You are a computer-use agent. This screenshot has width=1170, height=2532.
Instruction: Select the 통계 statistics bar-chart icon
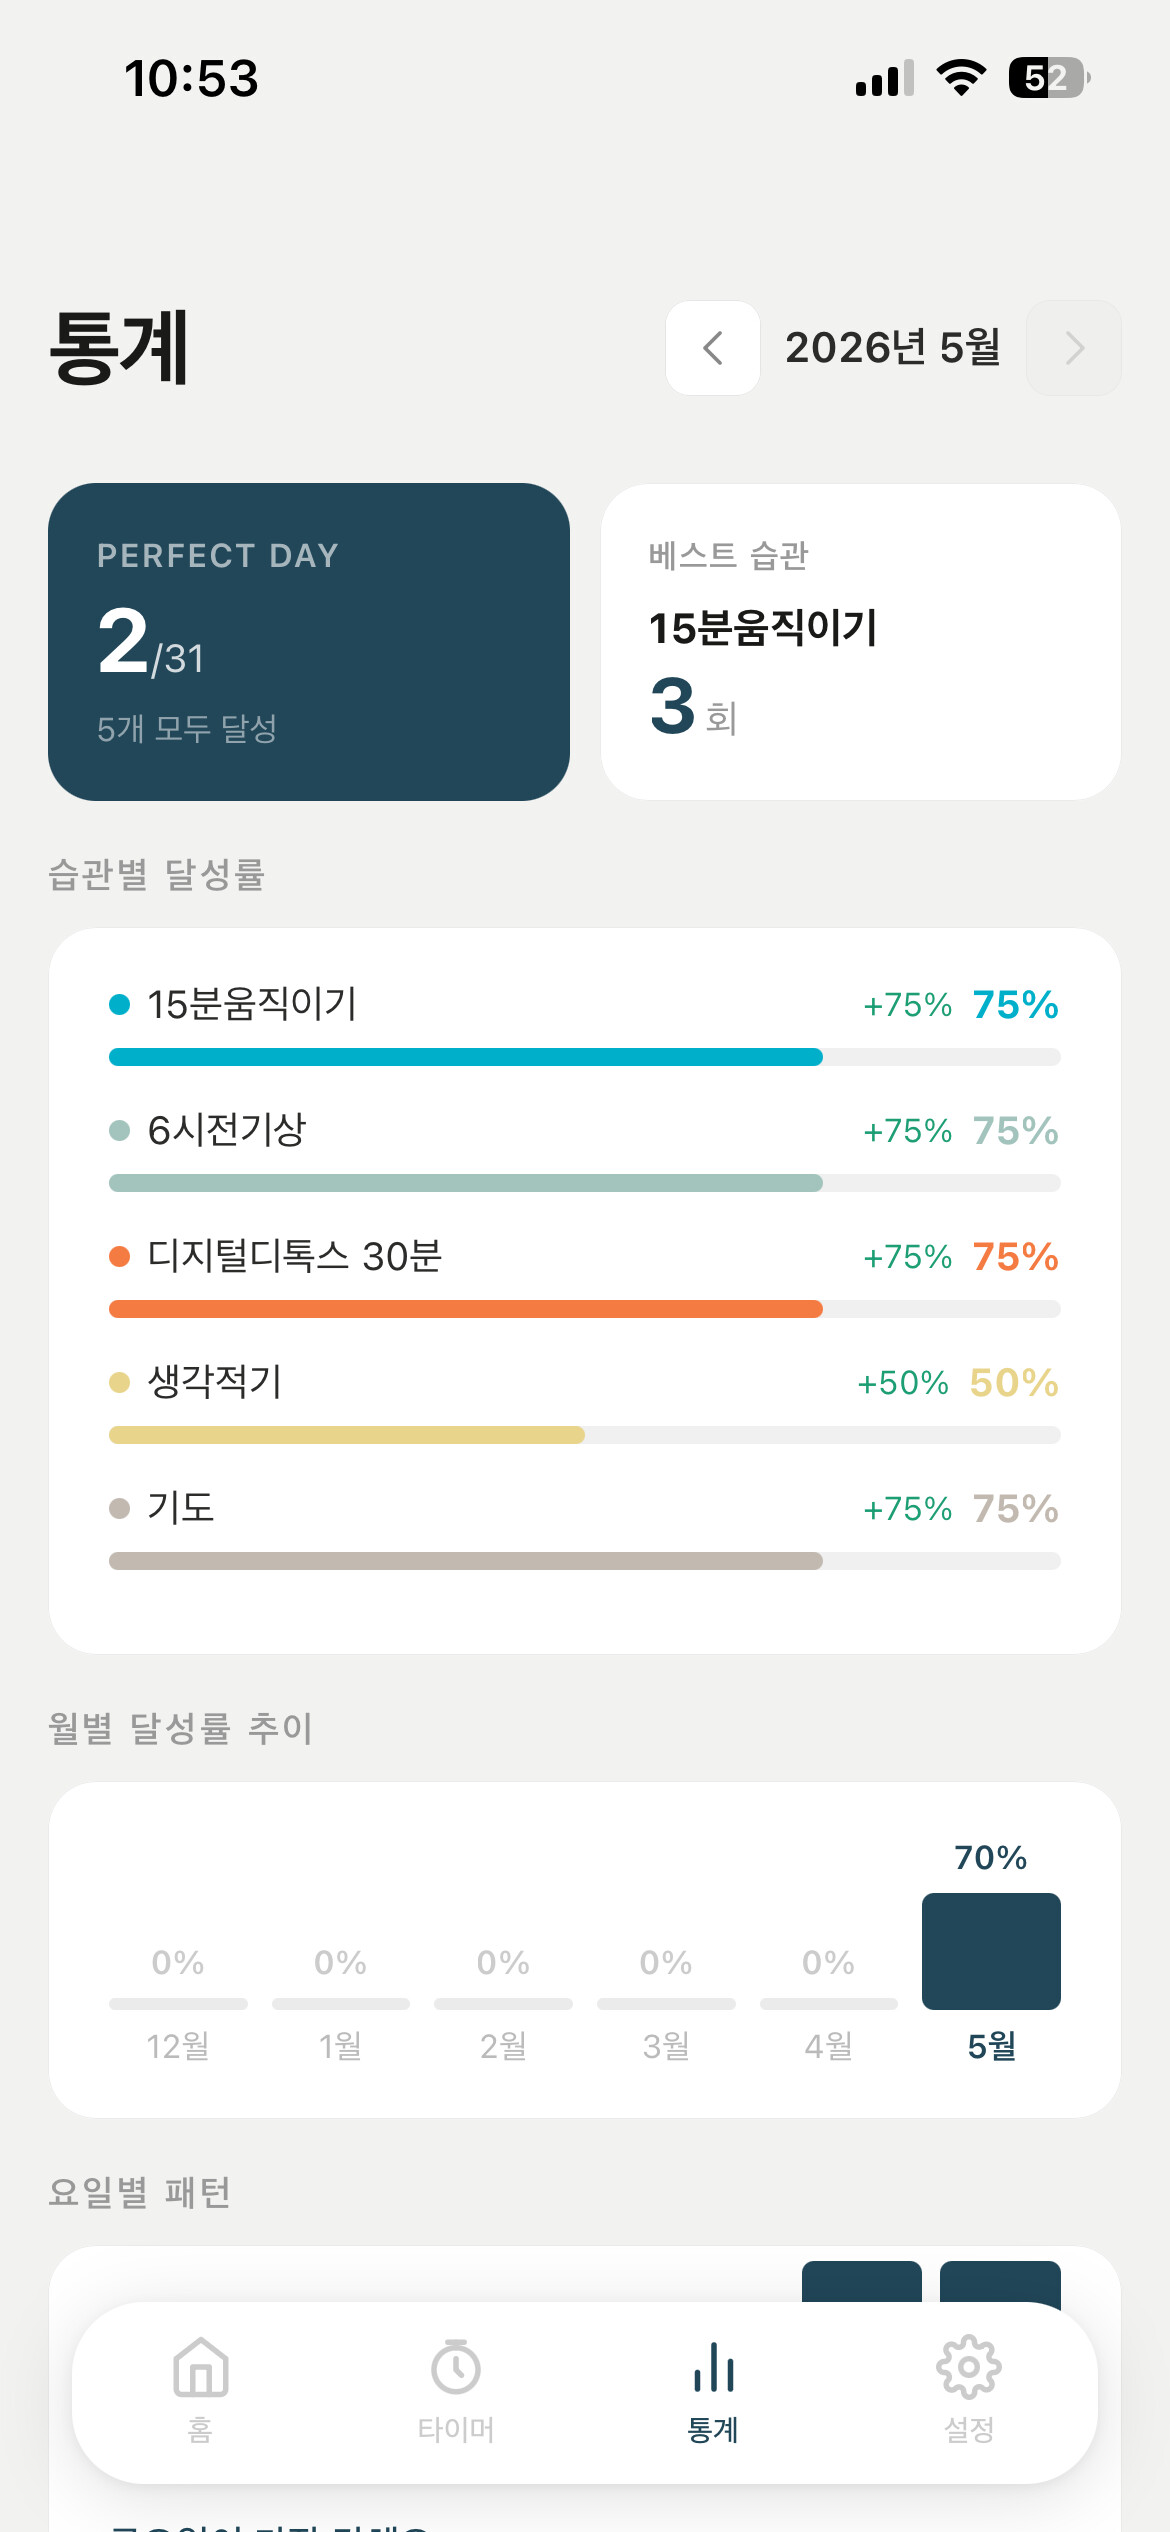click(x=713, y=2367)
